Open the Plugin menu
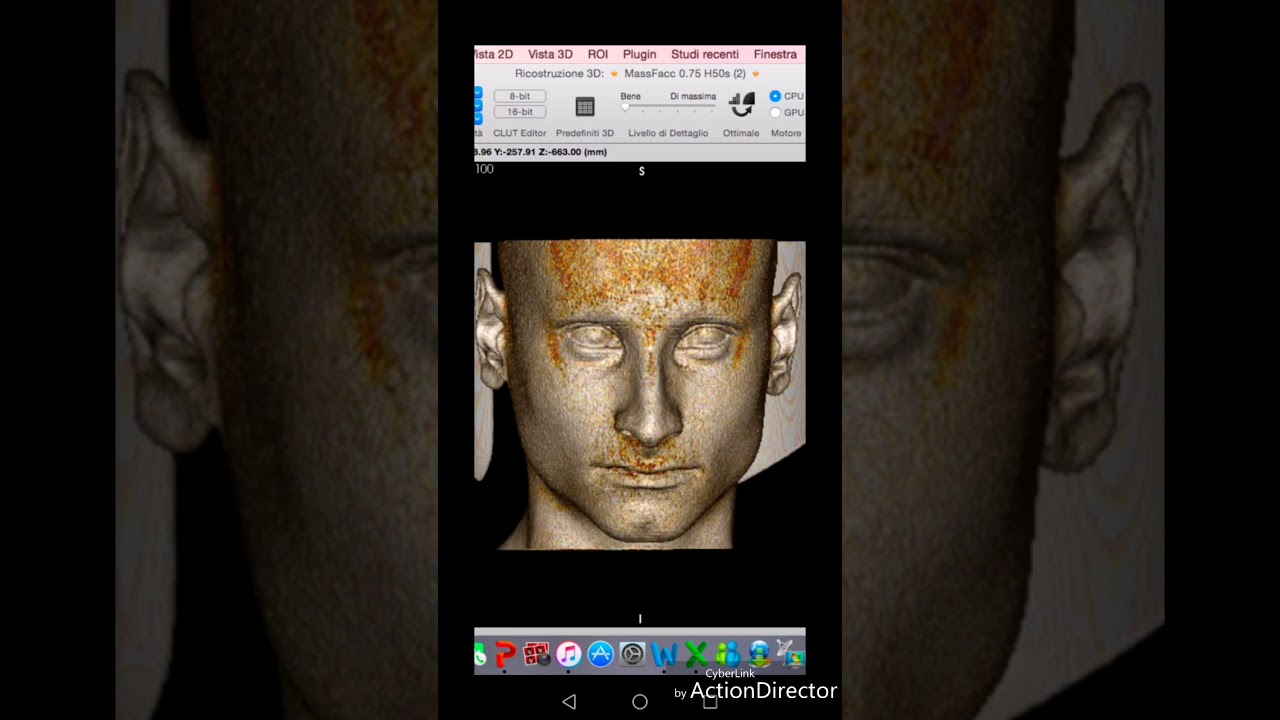 pyautogui.click(x=639, y=54)
